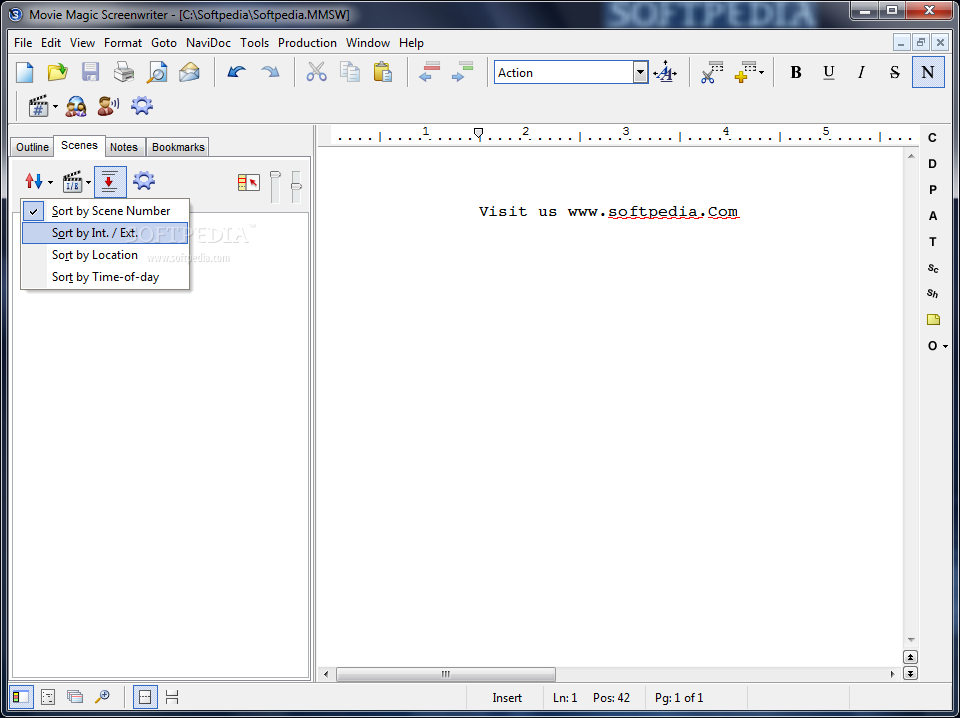Click the speaking character voice icon
This screenshot has width=960, height=718.
point(108,107)
